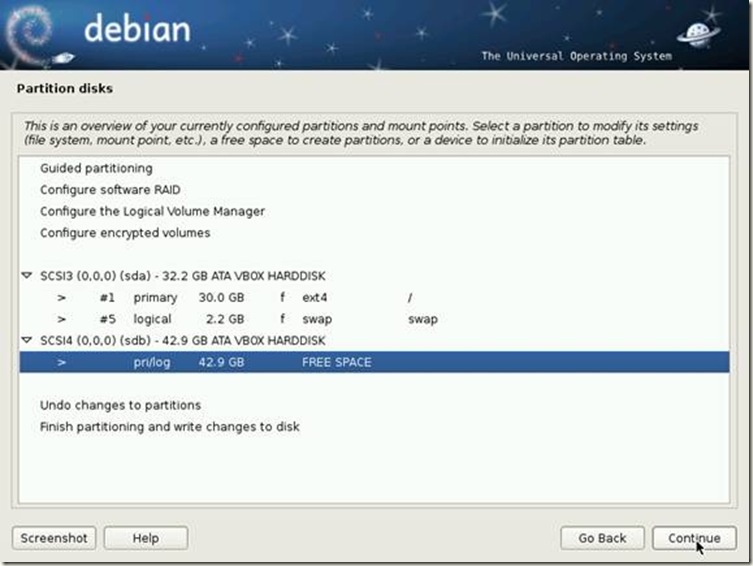Select the 42.9 GB FREE SPACE row

374,362
